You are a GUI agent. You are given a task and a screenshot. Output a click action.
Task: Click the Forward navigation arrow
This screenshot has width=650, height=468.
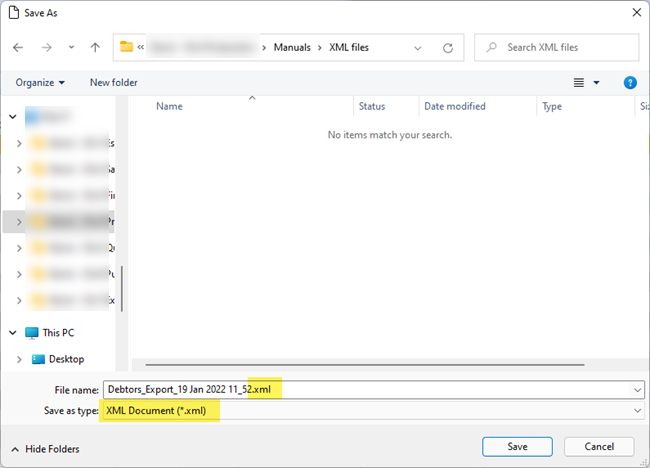[46, 47]
